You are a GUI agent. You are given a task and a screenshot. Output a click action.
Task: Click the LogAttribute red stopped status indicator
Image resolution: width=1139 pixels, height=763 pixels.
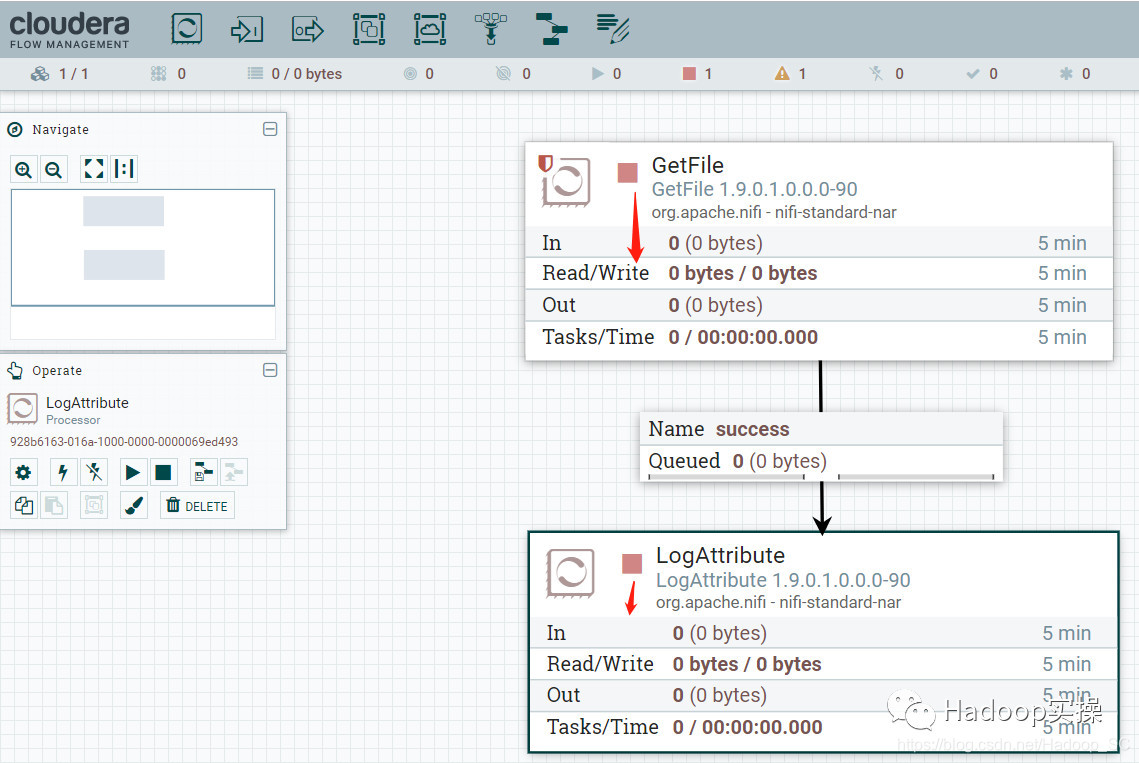(632, 563)
